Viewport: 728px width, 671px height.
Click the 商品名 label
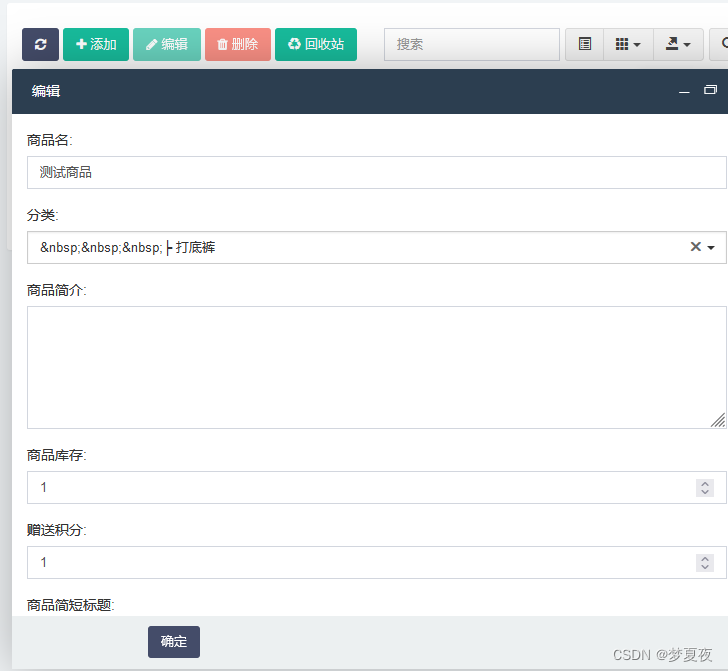coord(50,140)
